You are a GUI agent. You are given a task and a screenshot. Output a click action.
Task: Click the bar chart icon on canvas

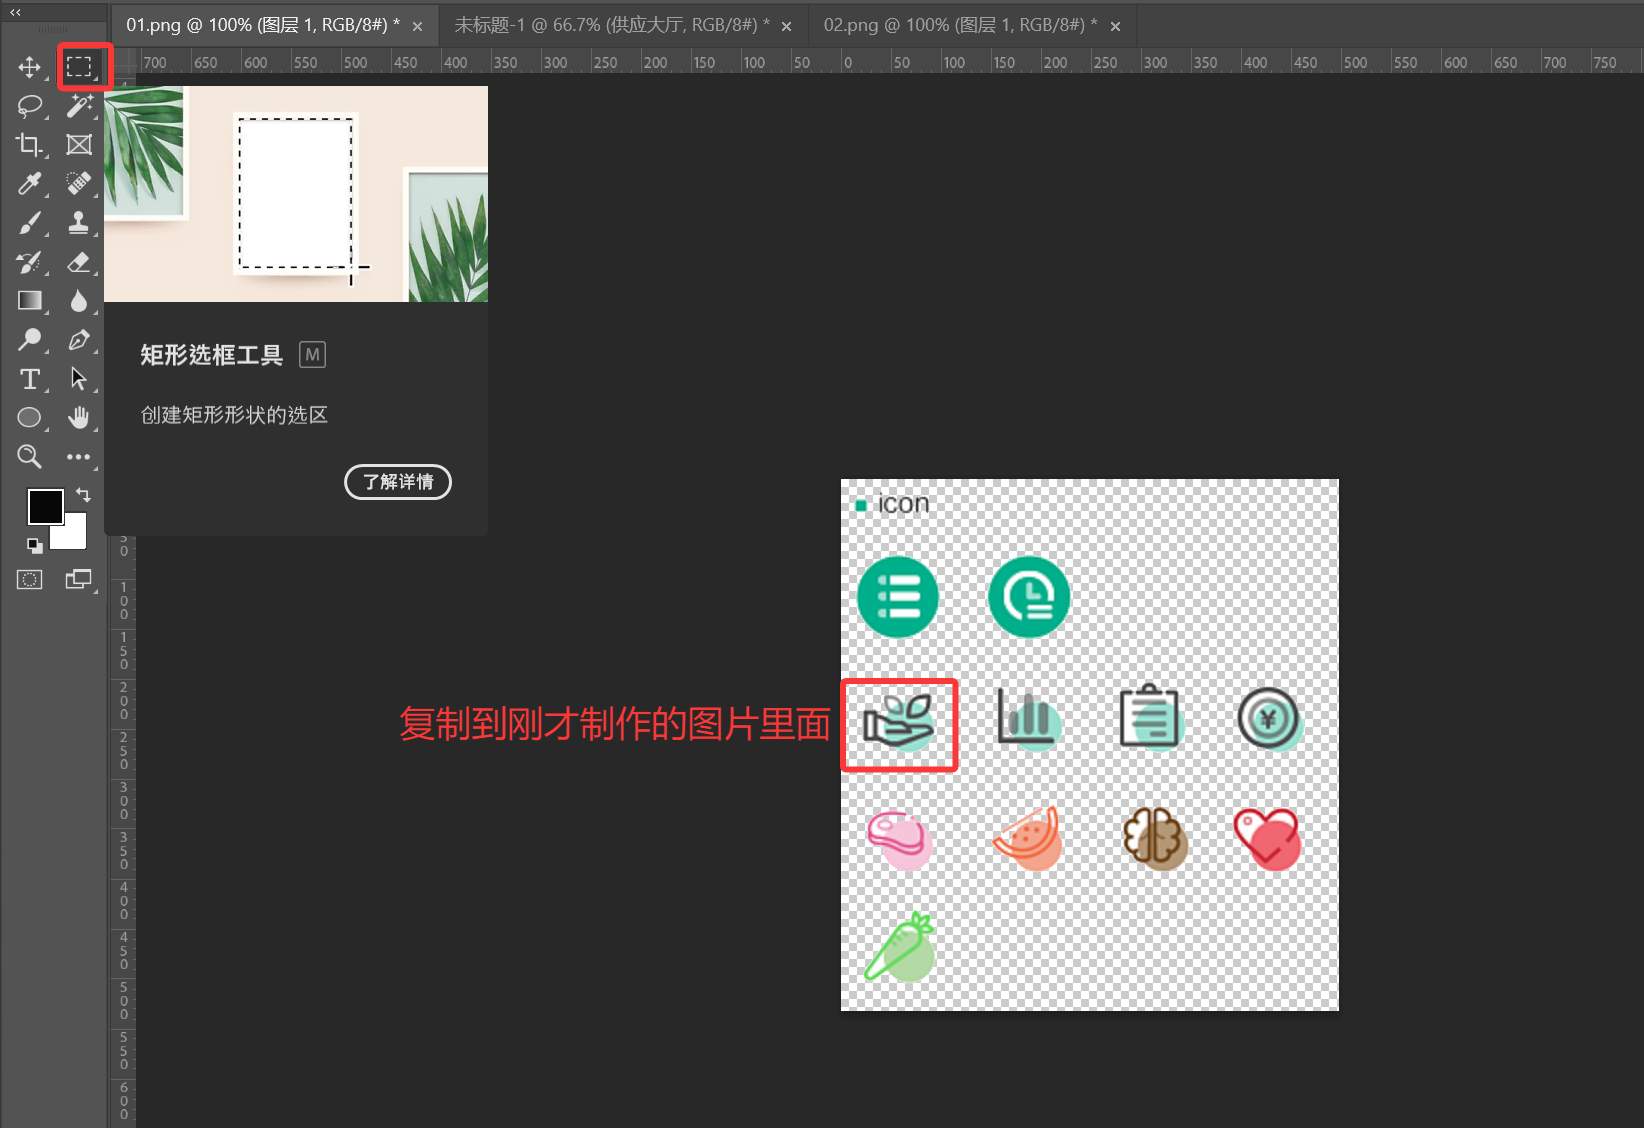coord(1029,718)
